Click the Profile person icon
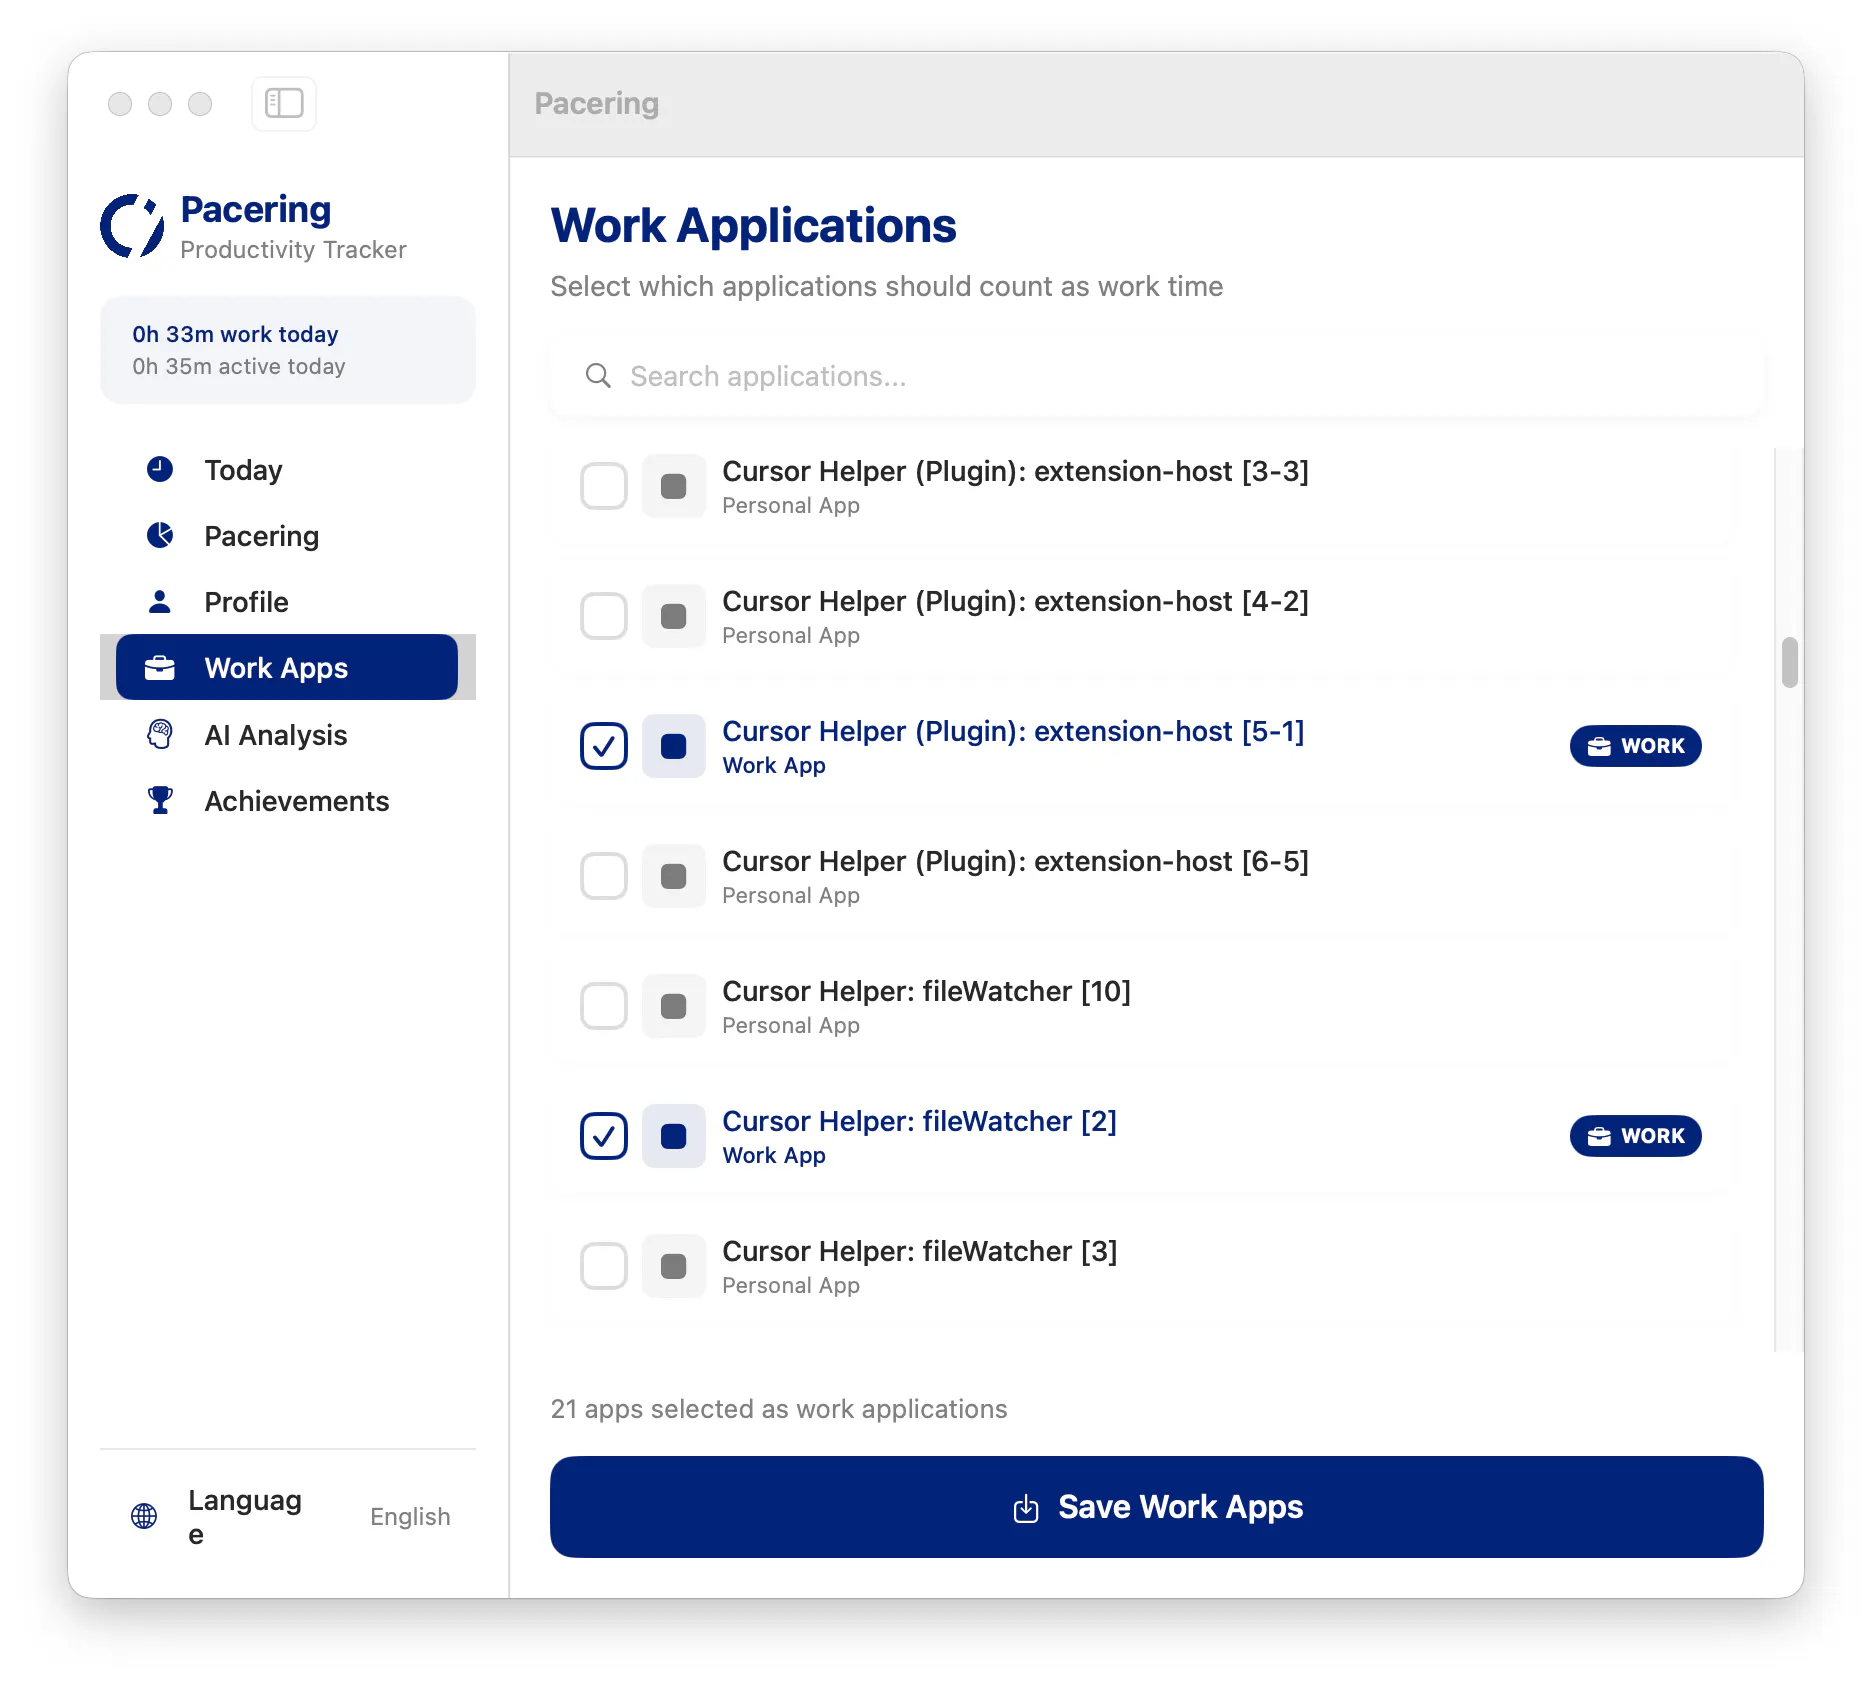This screenshot has height=1682, width=1872. click(160, 601)
